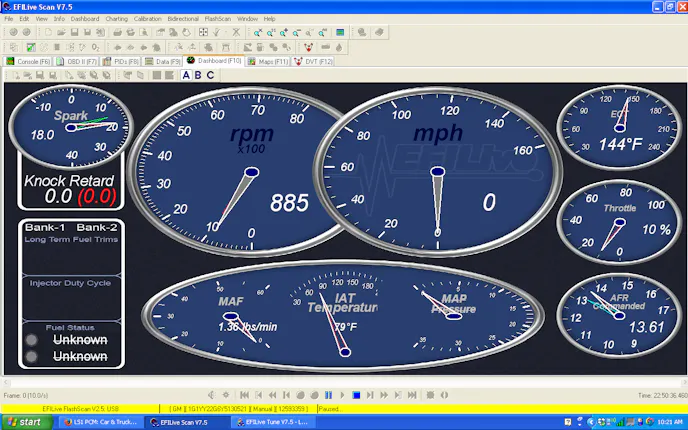Click the blue stop square button

tap(356, 395)
